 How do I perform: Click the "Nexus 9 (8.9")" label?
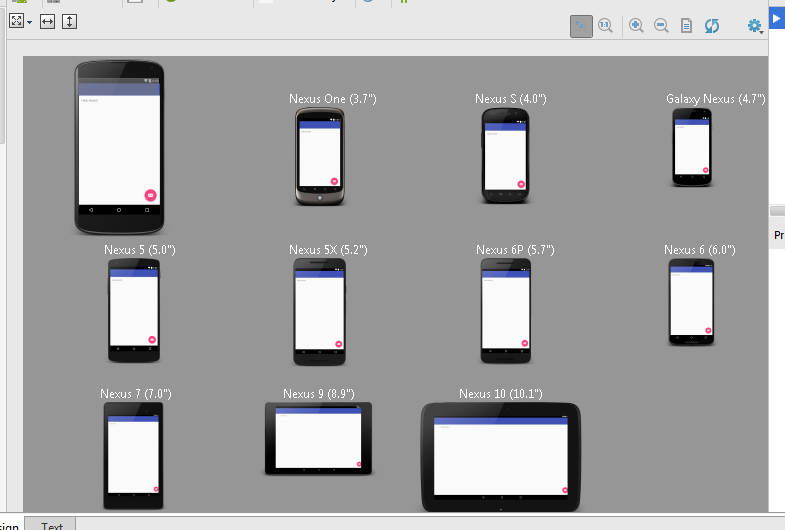(318, 394)
